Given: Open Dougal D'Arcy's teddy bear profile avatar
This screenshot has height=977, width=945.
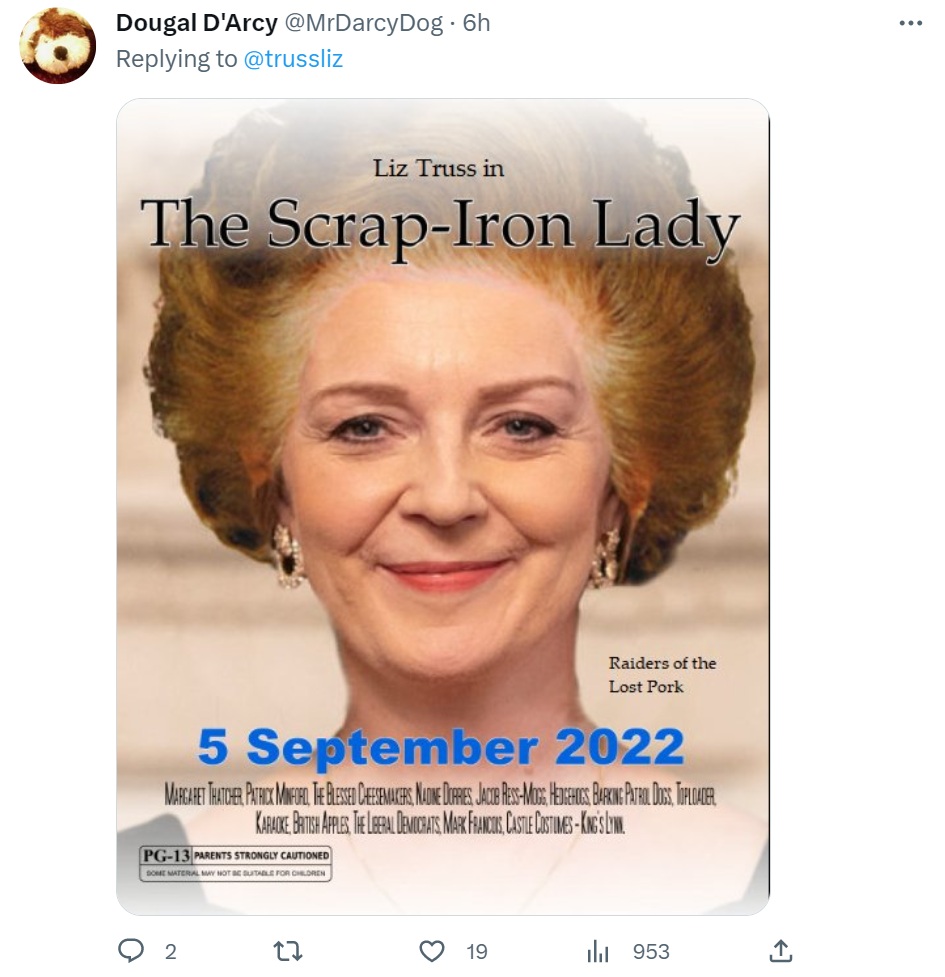Looking at the screenshot, I should point(58,45).
